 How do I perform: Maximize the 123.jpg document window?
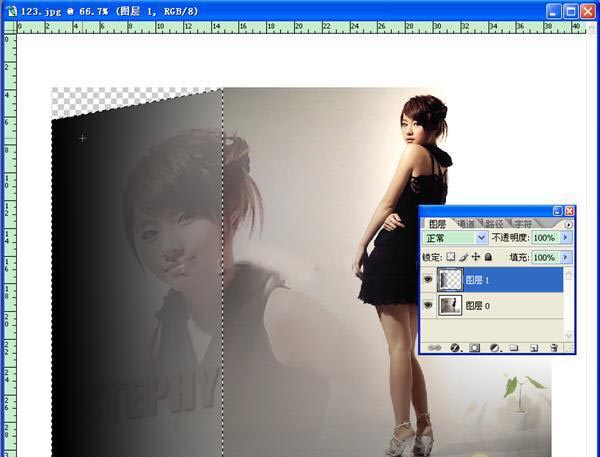coord(571,11)
